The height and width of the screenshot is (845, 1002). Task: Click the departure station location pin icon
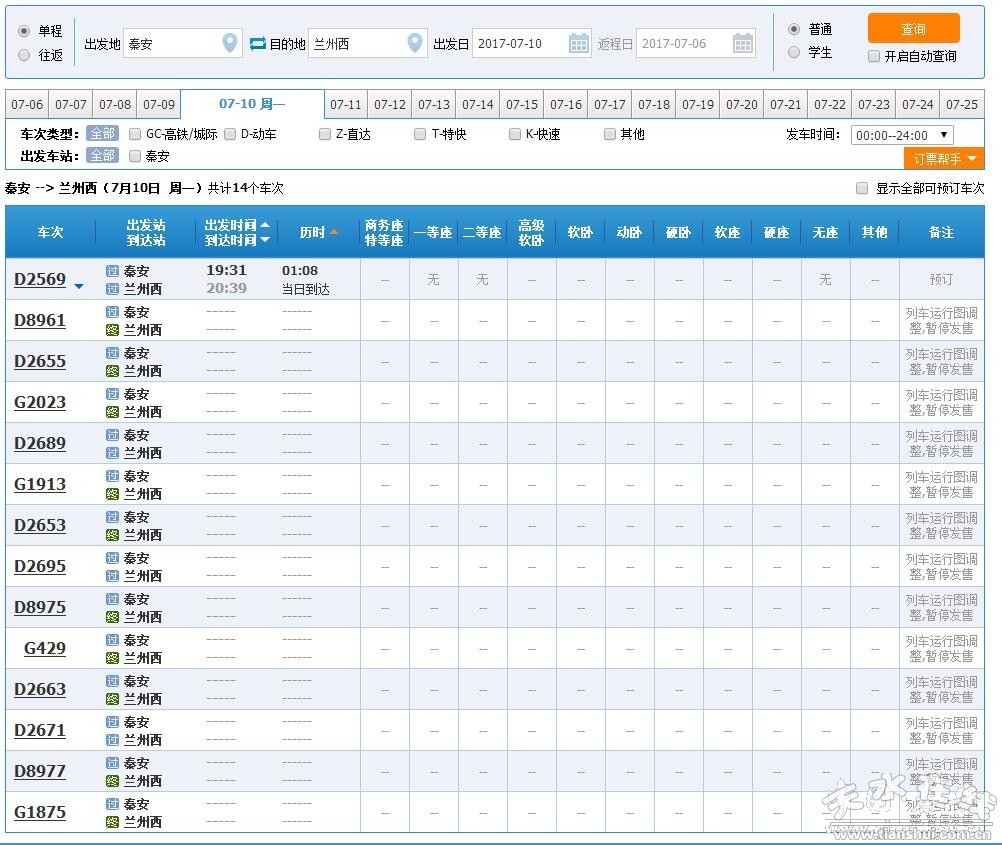point(230,43)
